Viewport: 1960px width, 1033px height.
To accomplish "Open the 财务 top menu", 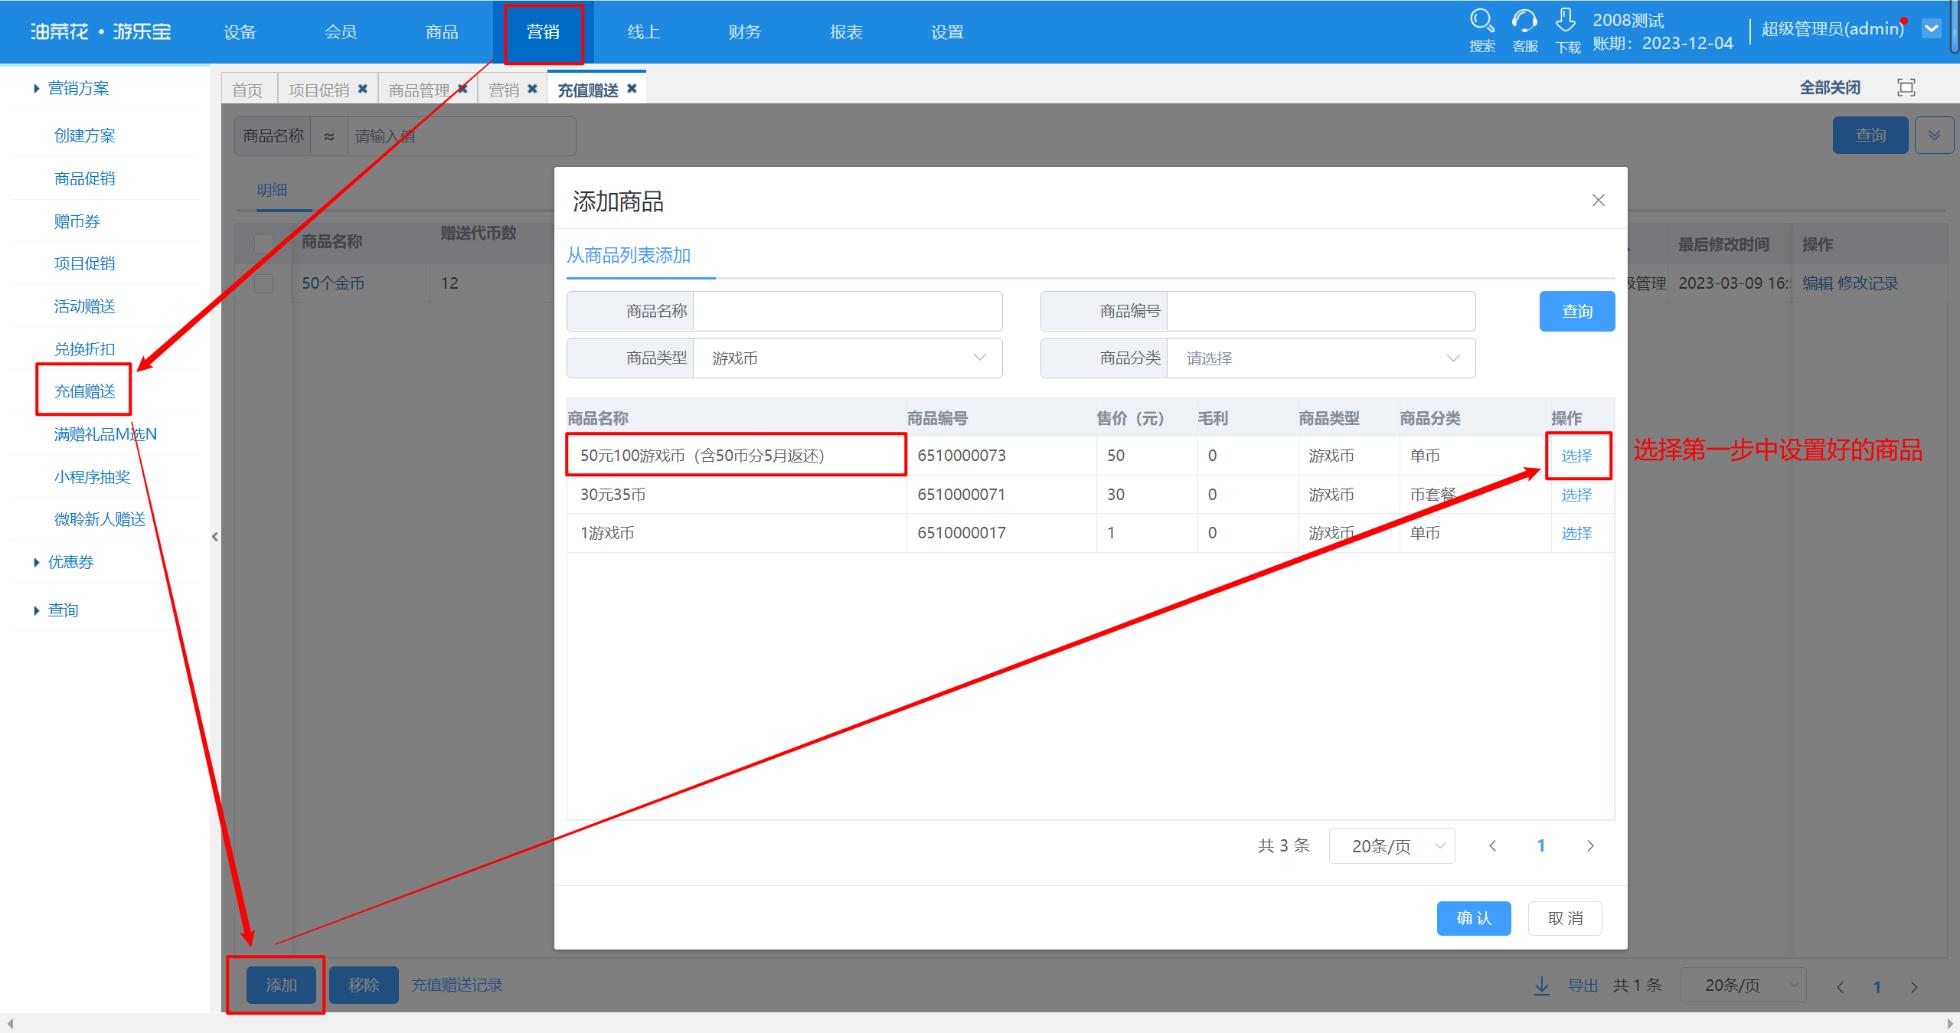I will coord(745,32).
